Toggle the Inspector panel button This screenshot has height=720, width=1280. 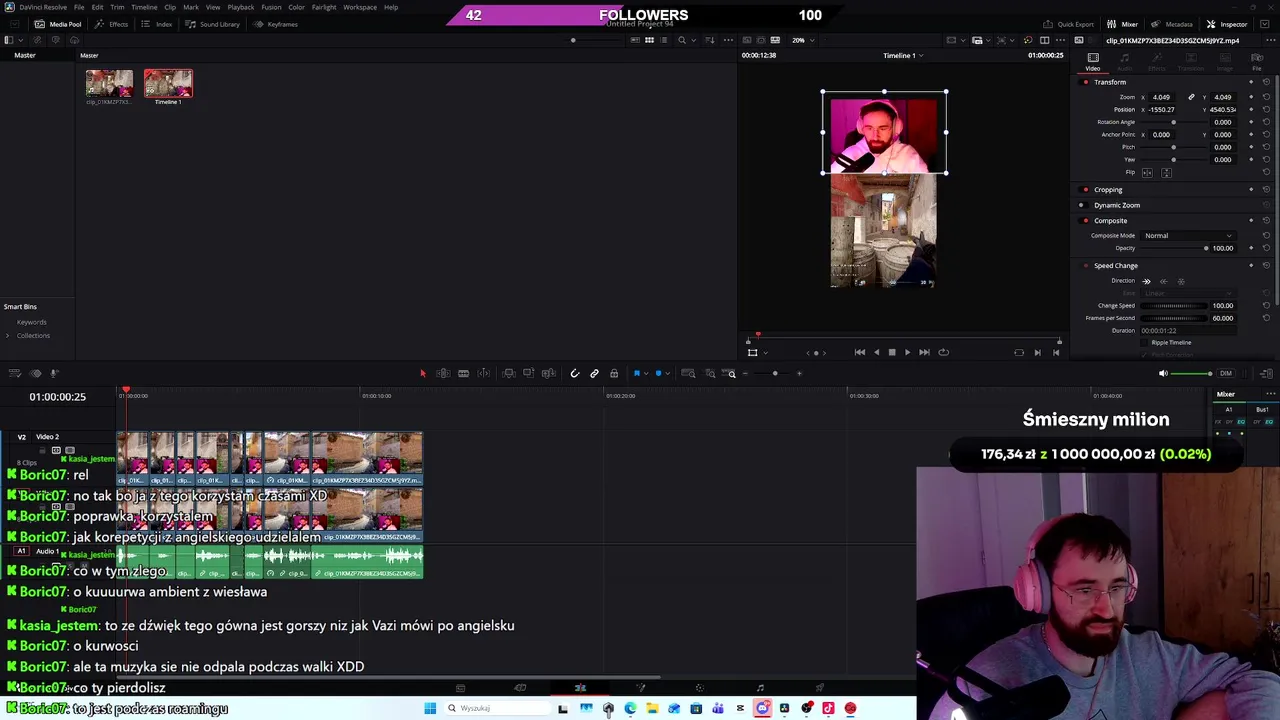[x=1227, y=24]
